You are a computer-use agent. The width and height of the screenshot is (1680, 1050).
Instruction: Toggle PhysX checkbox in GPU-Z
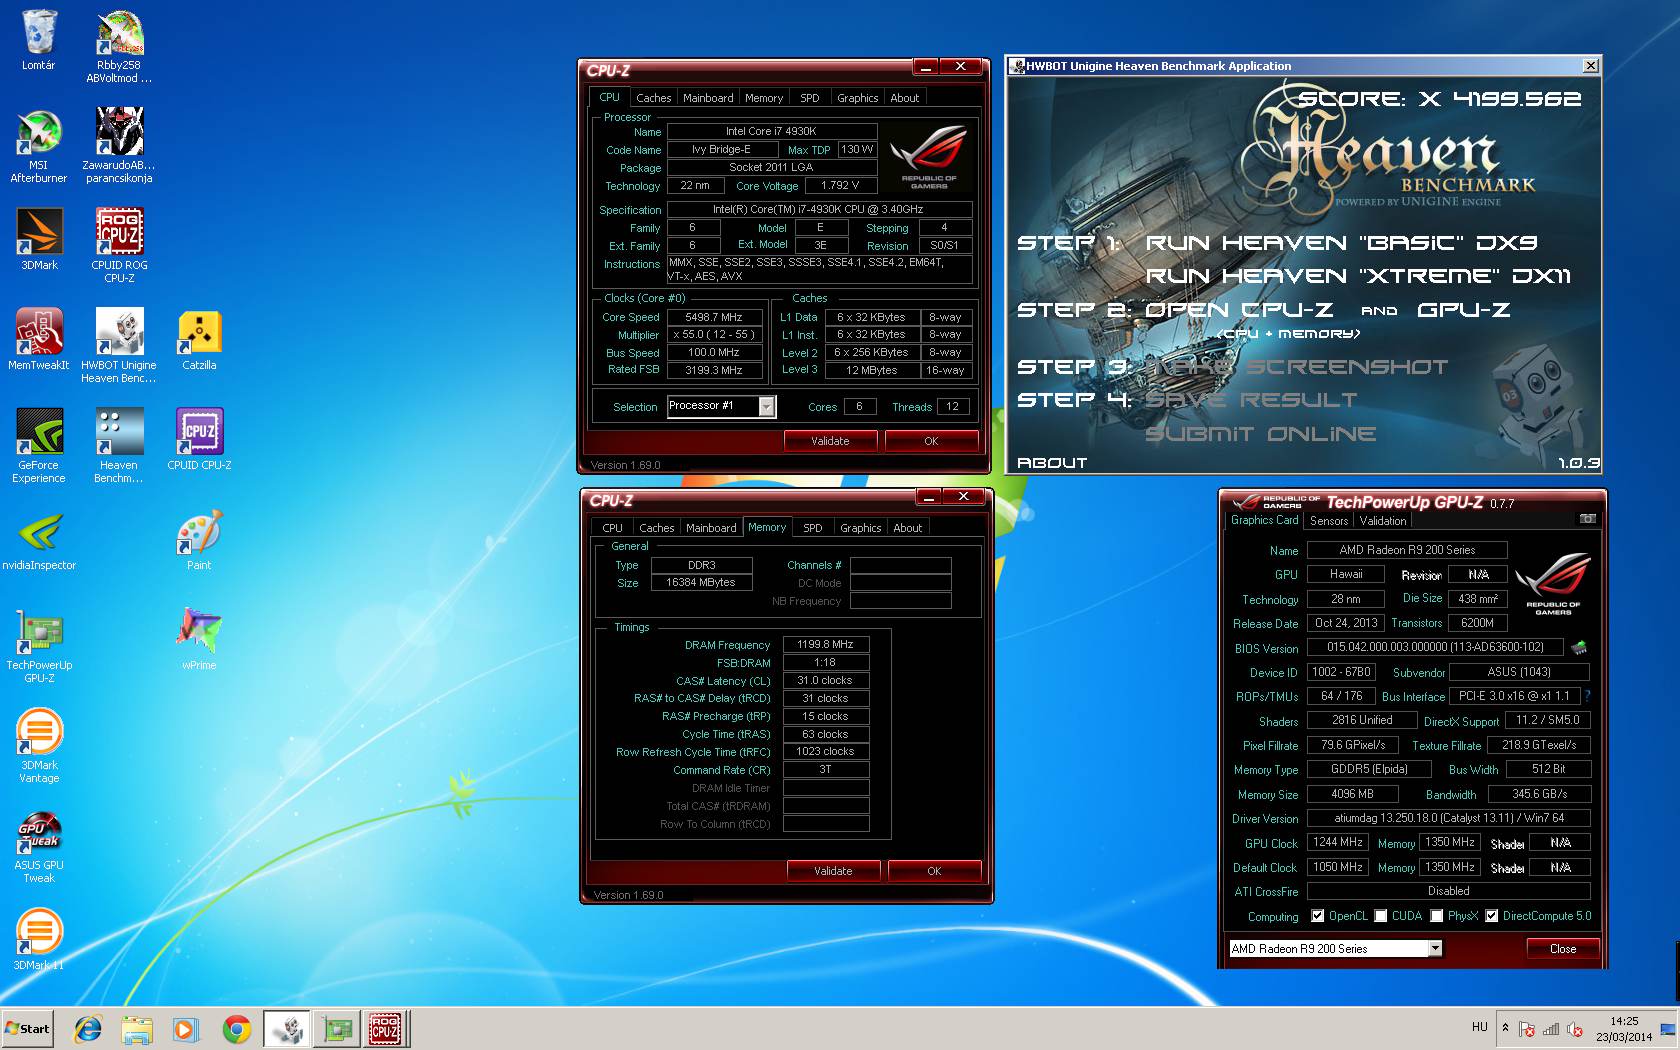point(1436,916)
